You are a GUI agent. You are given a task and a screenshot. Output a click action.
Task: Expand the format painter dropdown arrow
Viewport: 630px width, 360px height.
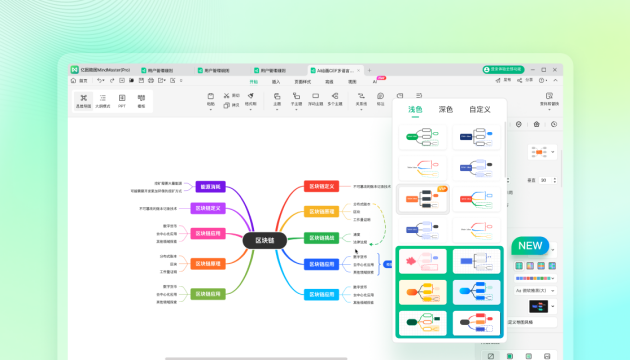click(250, 110)
